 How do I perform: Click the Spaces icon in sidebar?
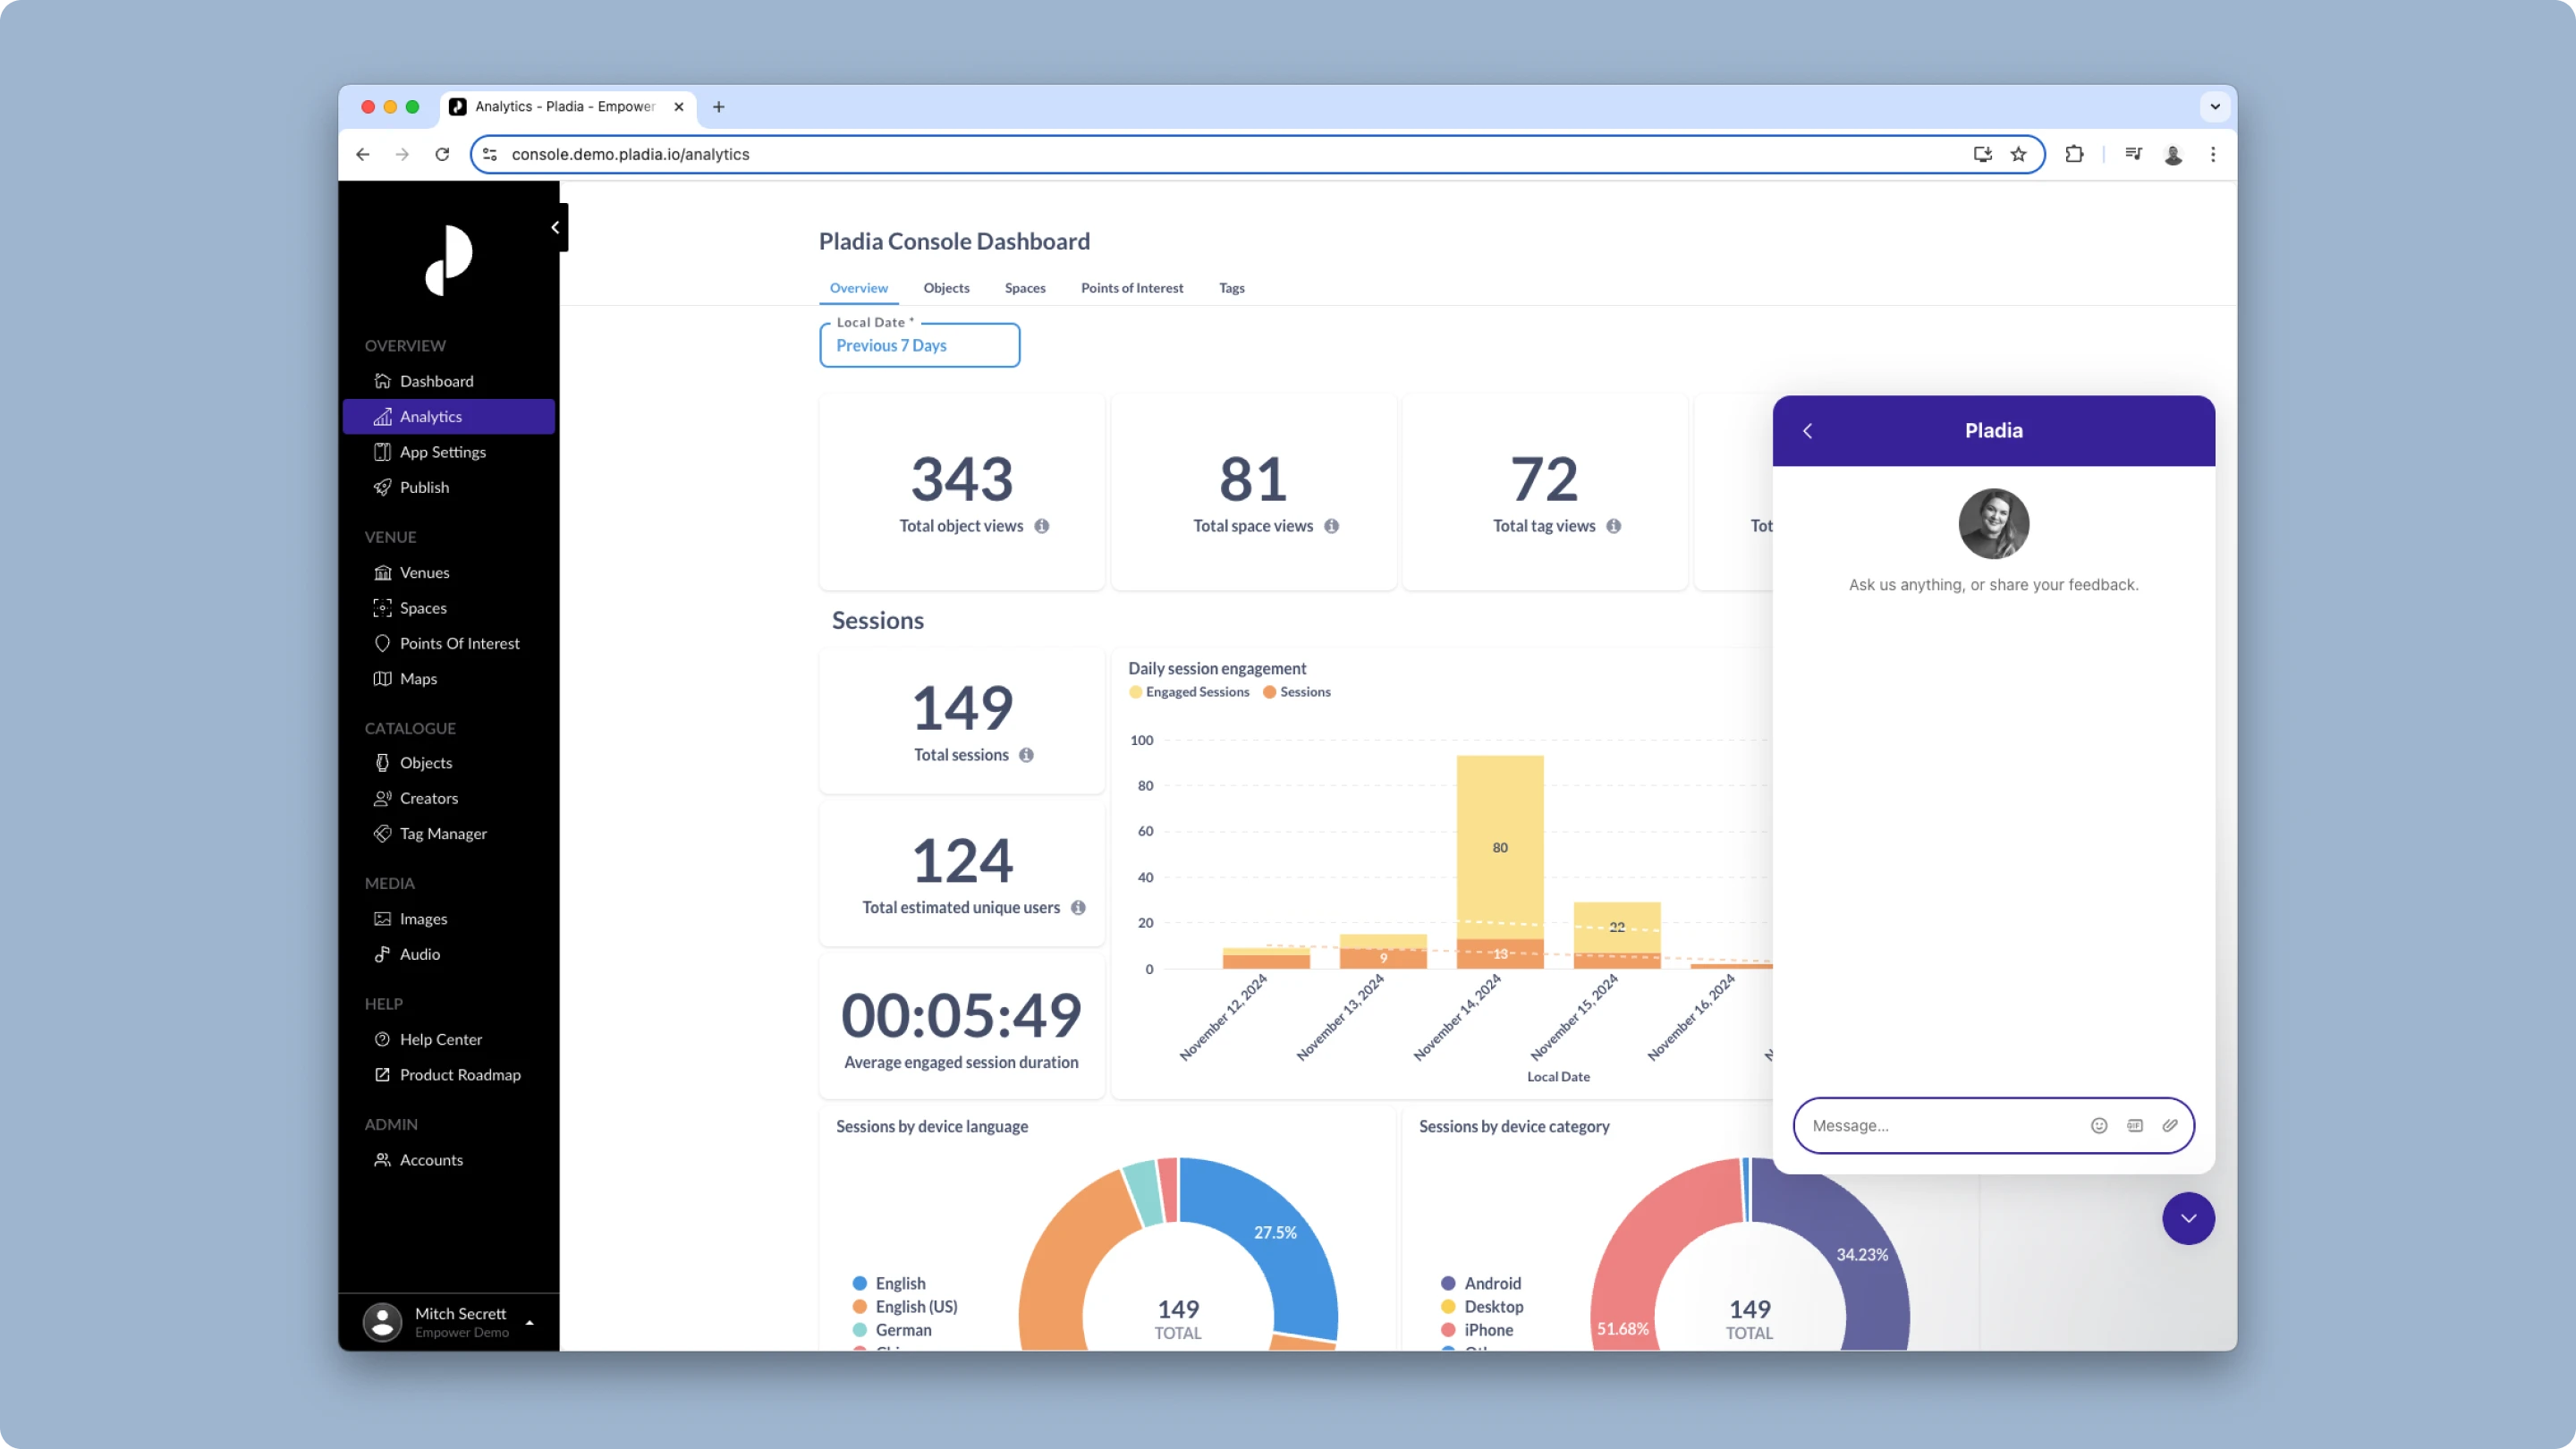click(382, 608)
